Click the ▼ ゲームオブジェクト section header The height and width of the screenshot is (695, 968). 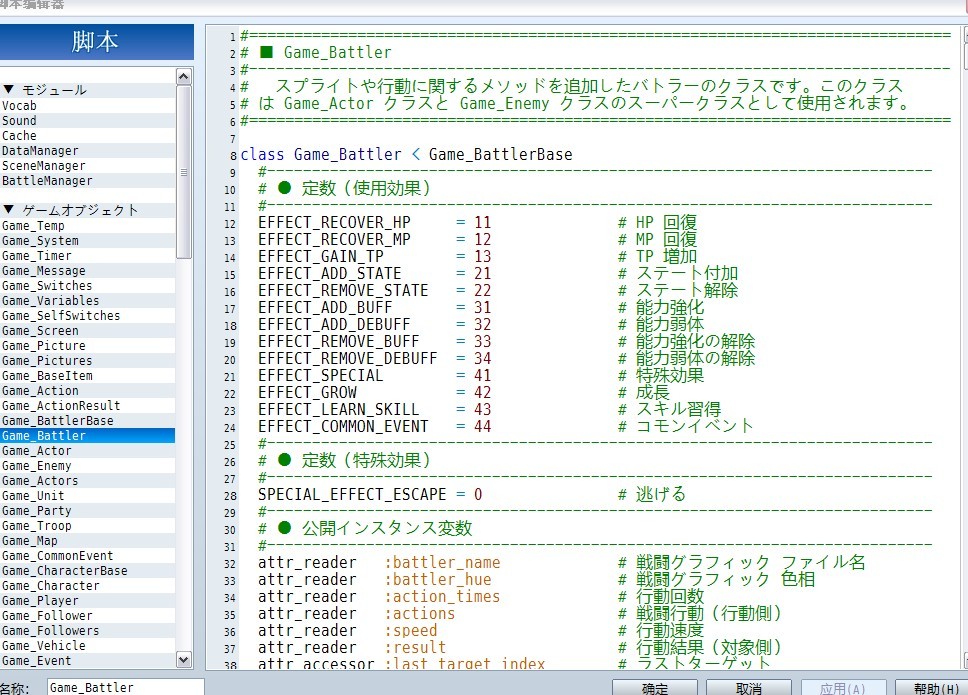click(88, 210)
